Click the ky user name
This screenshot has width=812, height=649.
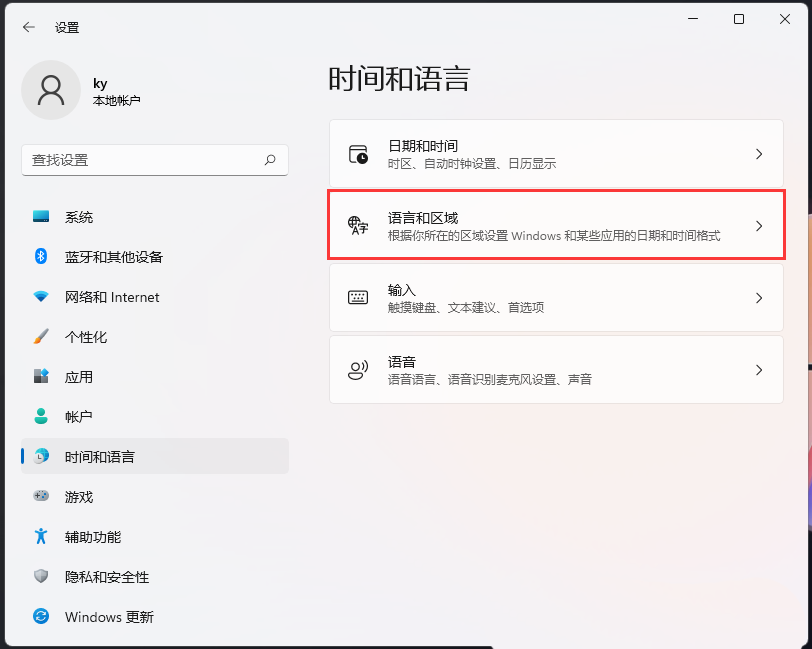pos(100,83)
